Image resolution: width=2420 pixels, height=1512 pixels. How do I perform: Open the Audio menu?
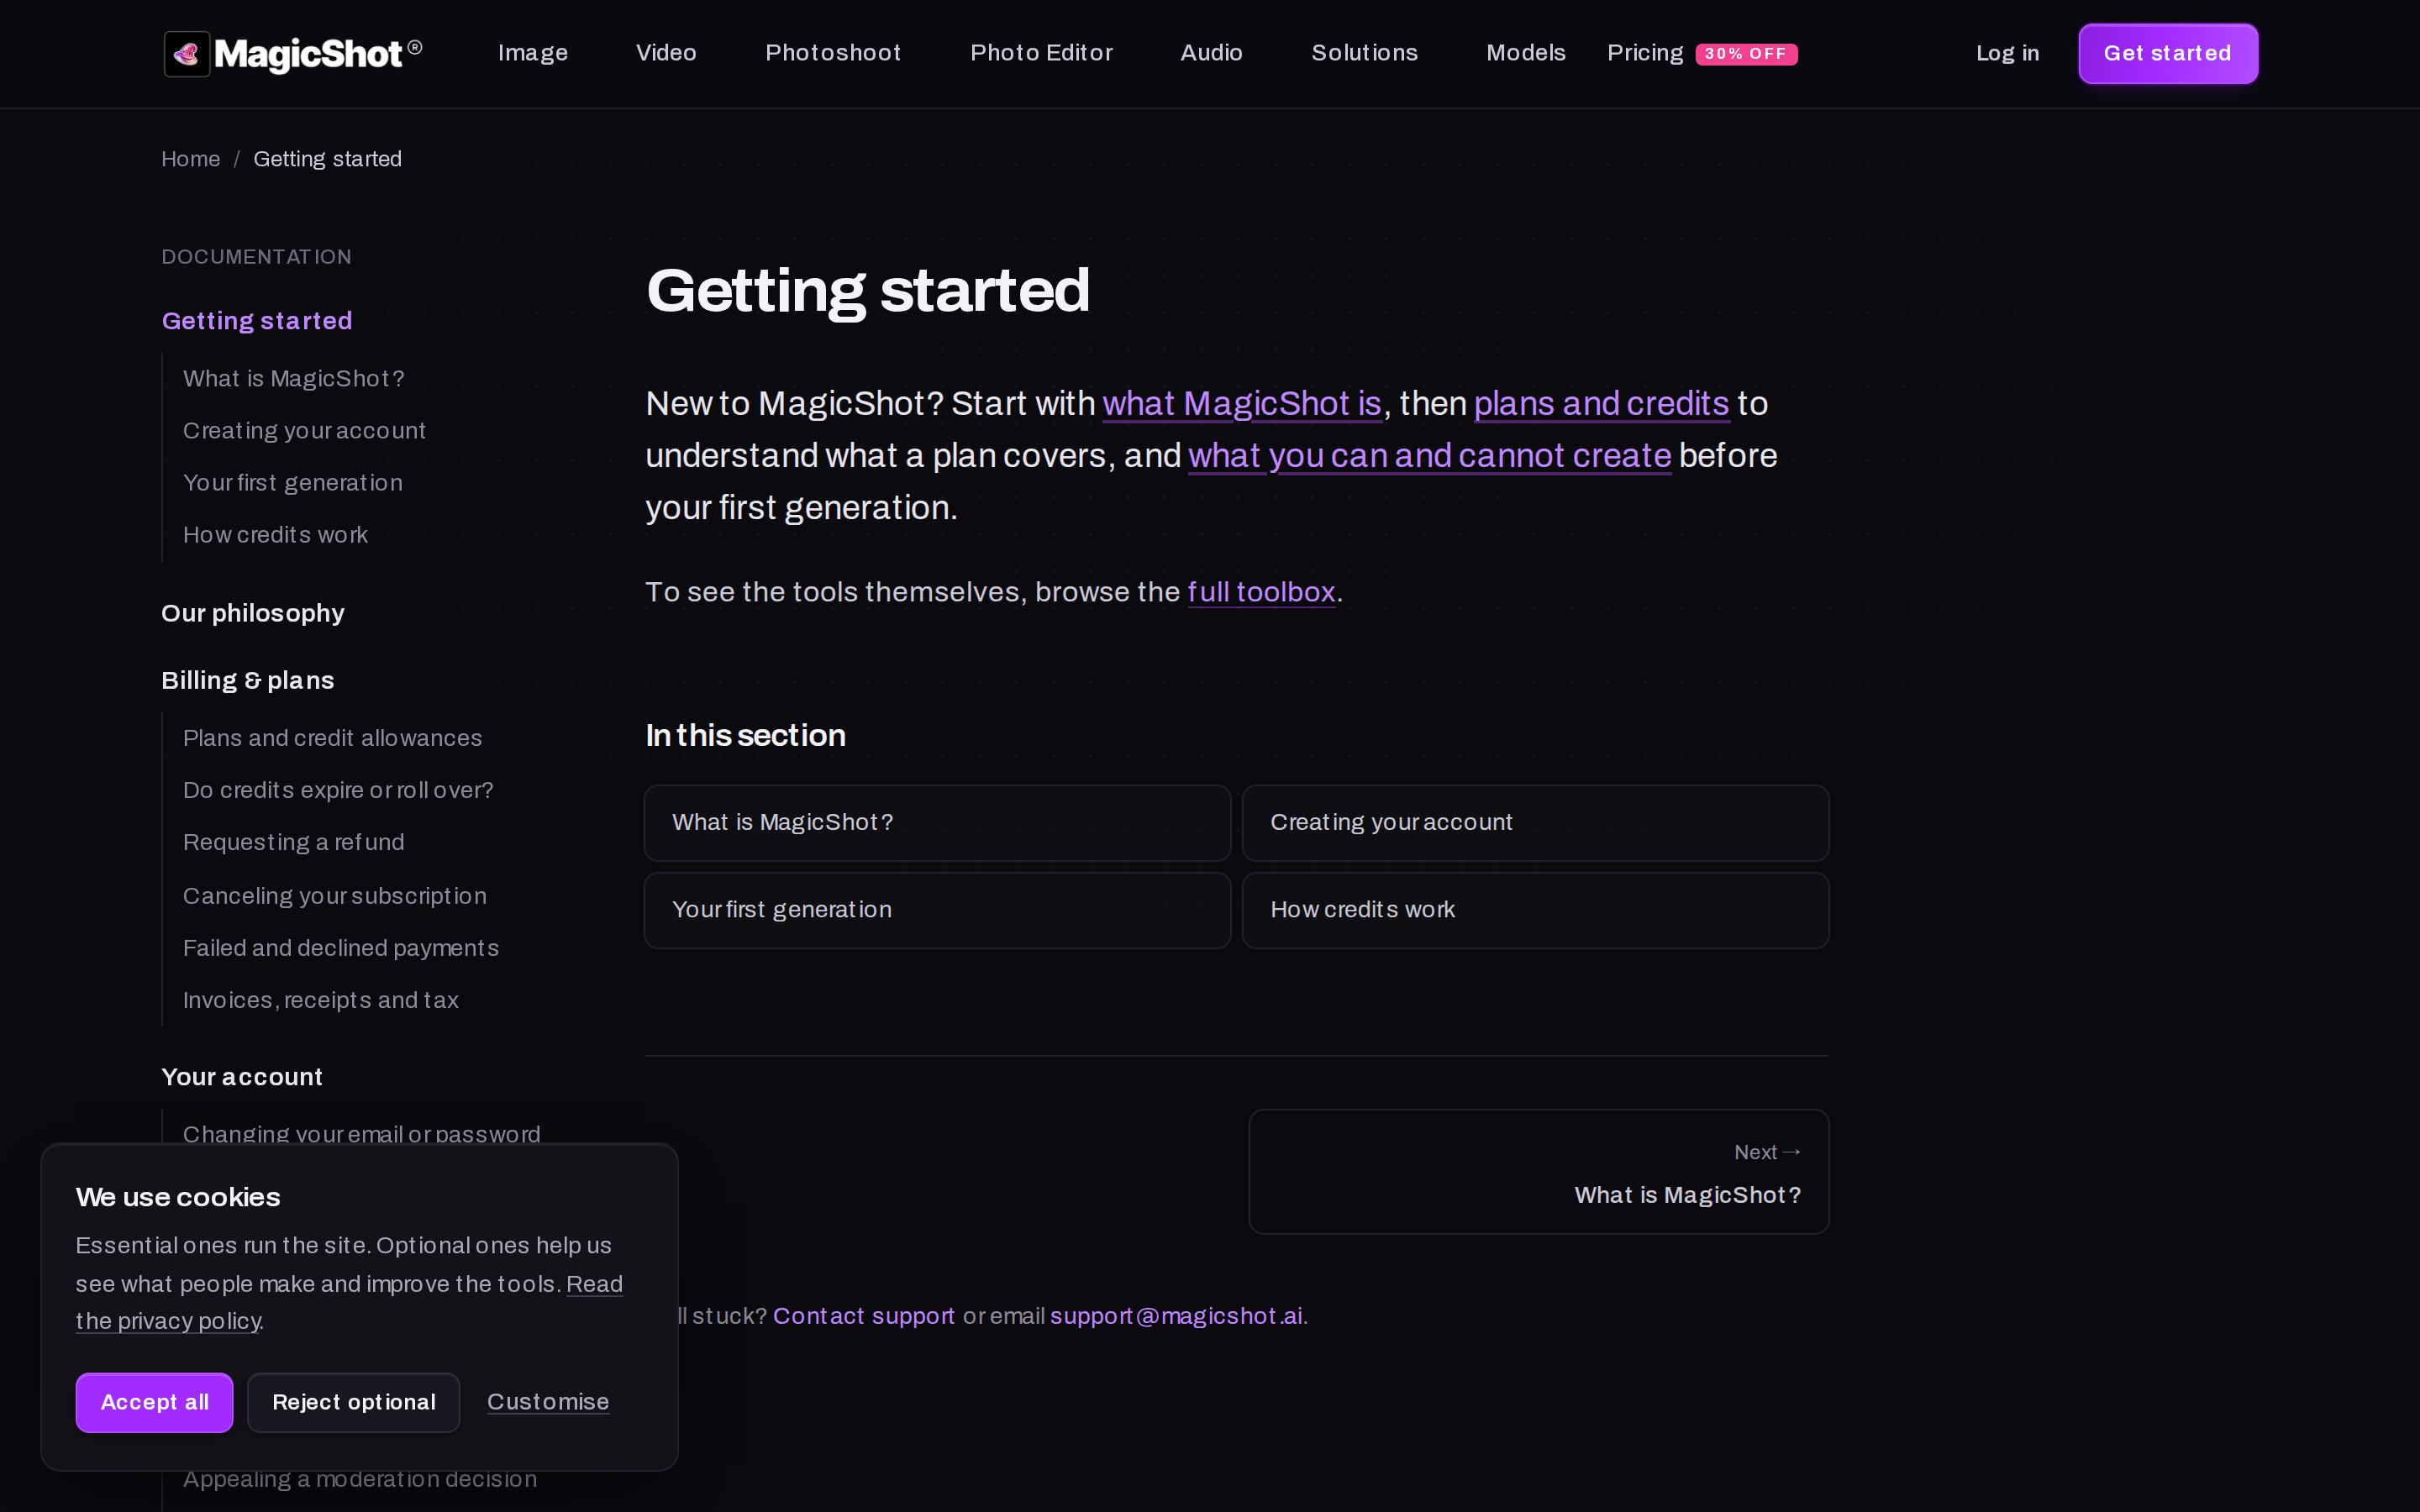point(1211,53)
